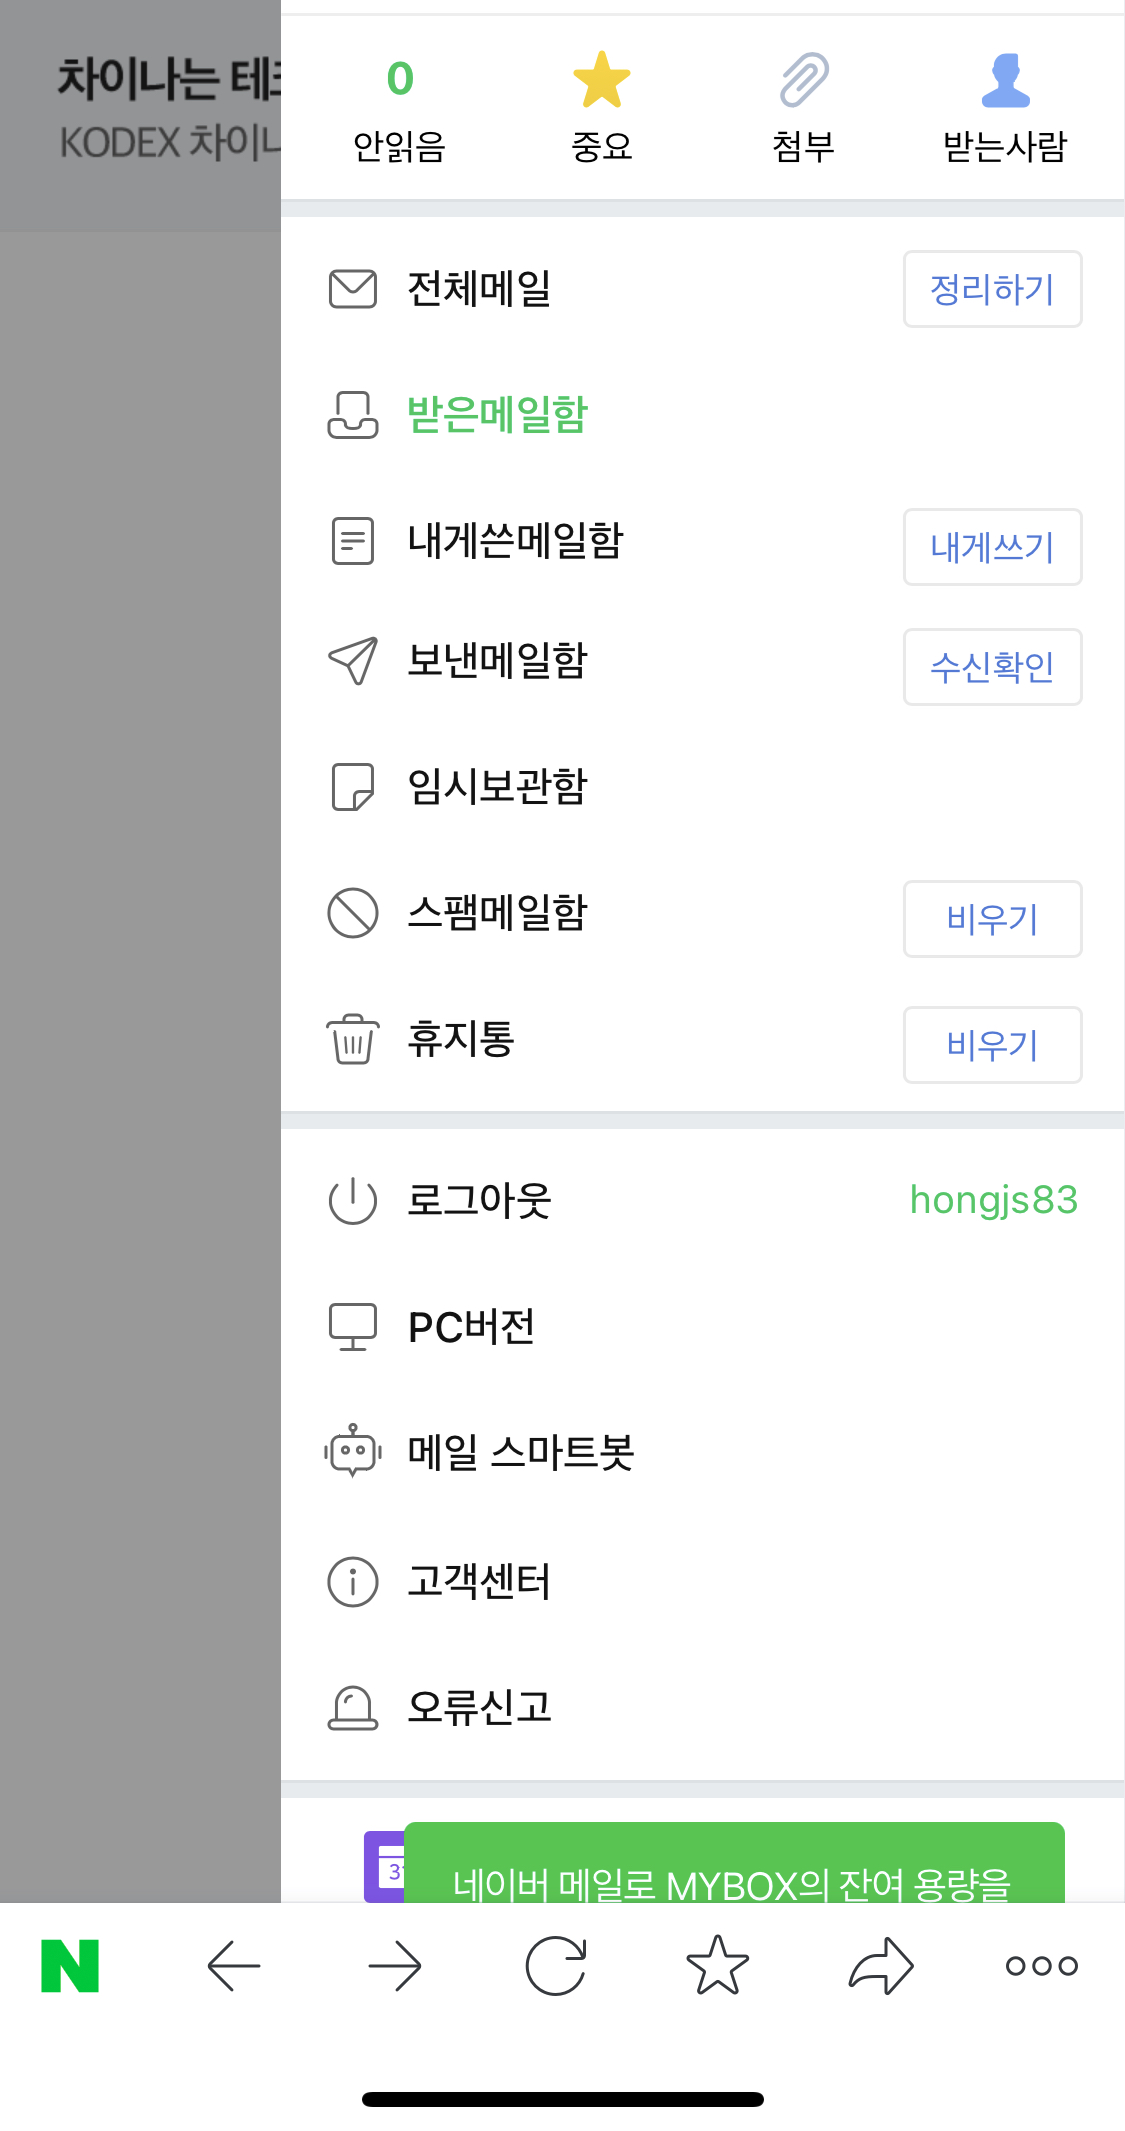Open the three-dot more menu
Screen dimensions: 1125x2131
1041,1966
